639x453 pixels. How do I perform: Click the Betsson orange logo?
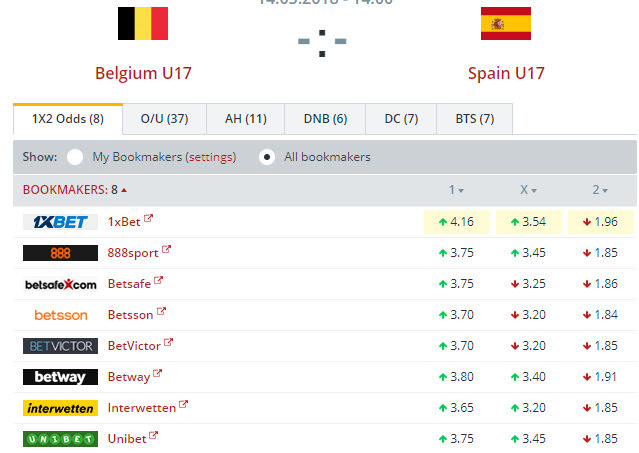60,315
